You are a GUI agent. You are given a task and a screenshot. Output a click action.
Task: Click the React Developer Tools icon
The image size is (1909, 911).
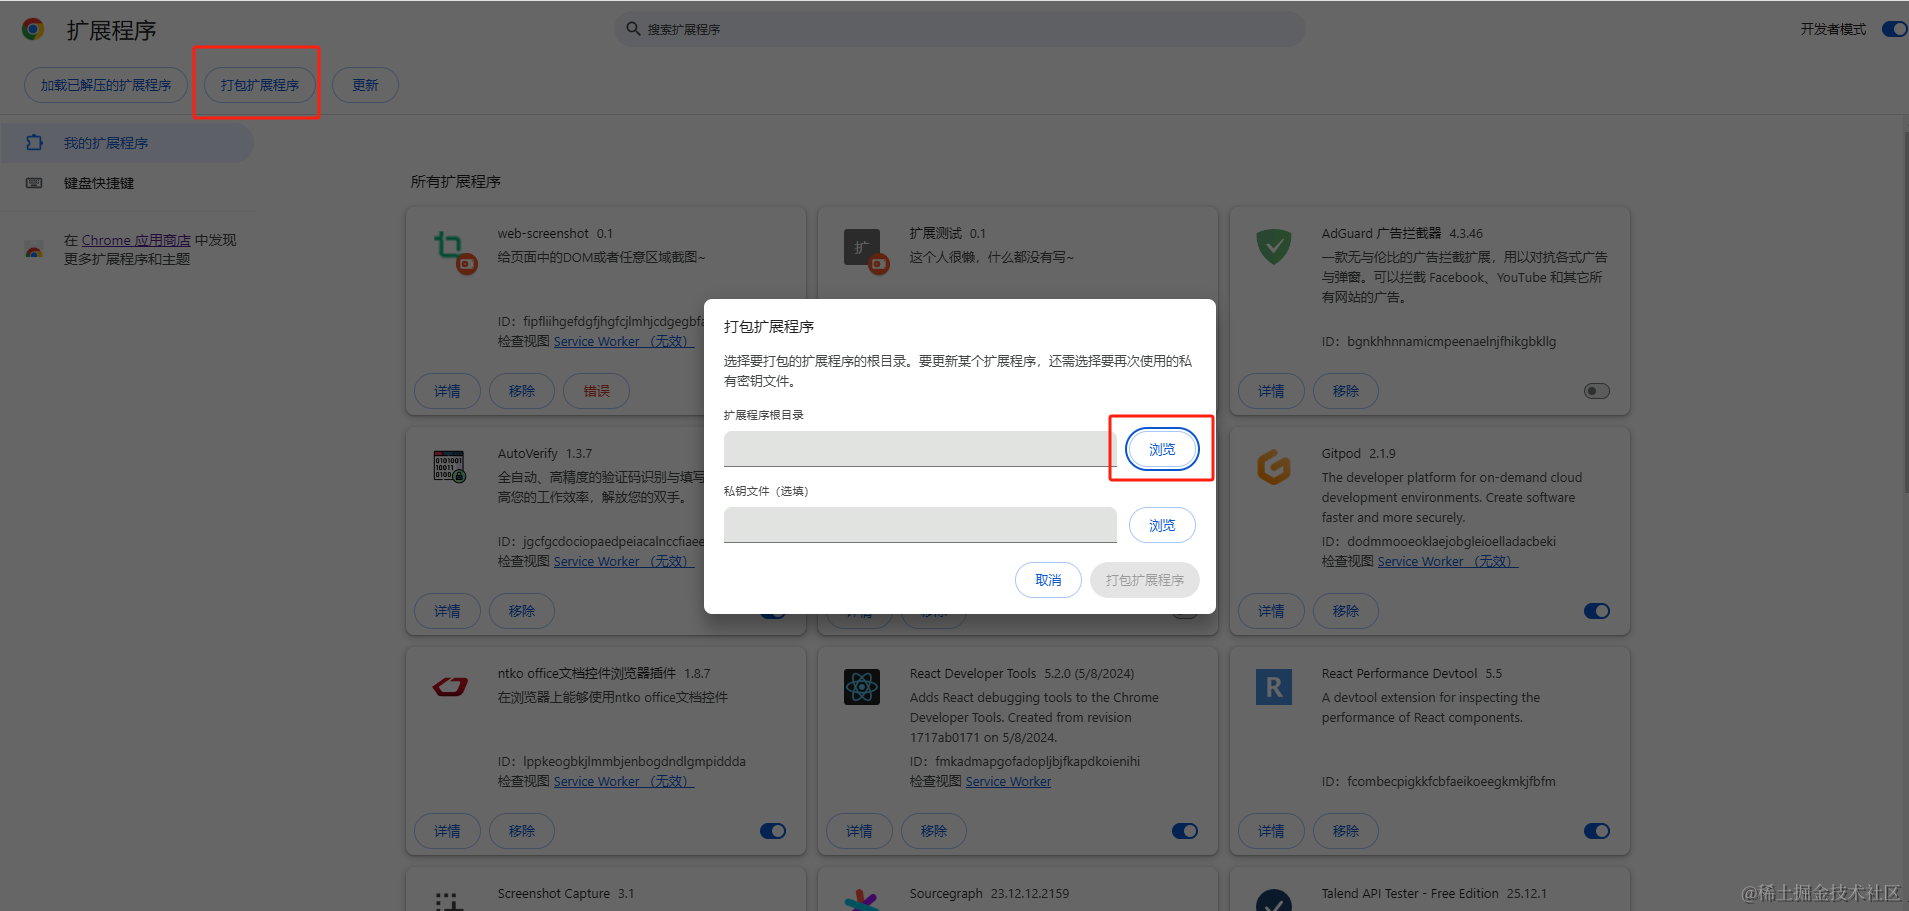[862, 687]
